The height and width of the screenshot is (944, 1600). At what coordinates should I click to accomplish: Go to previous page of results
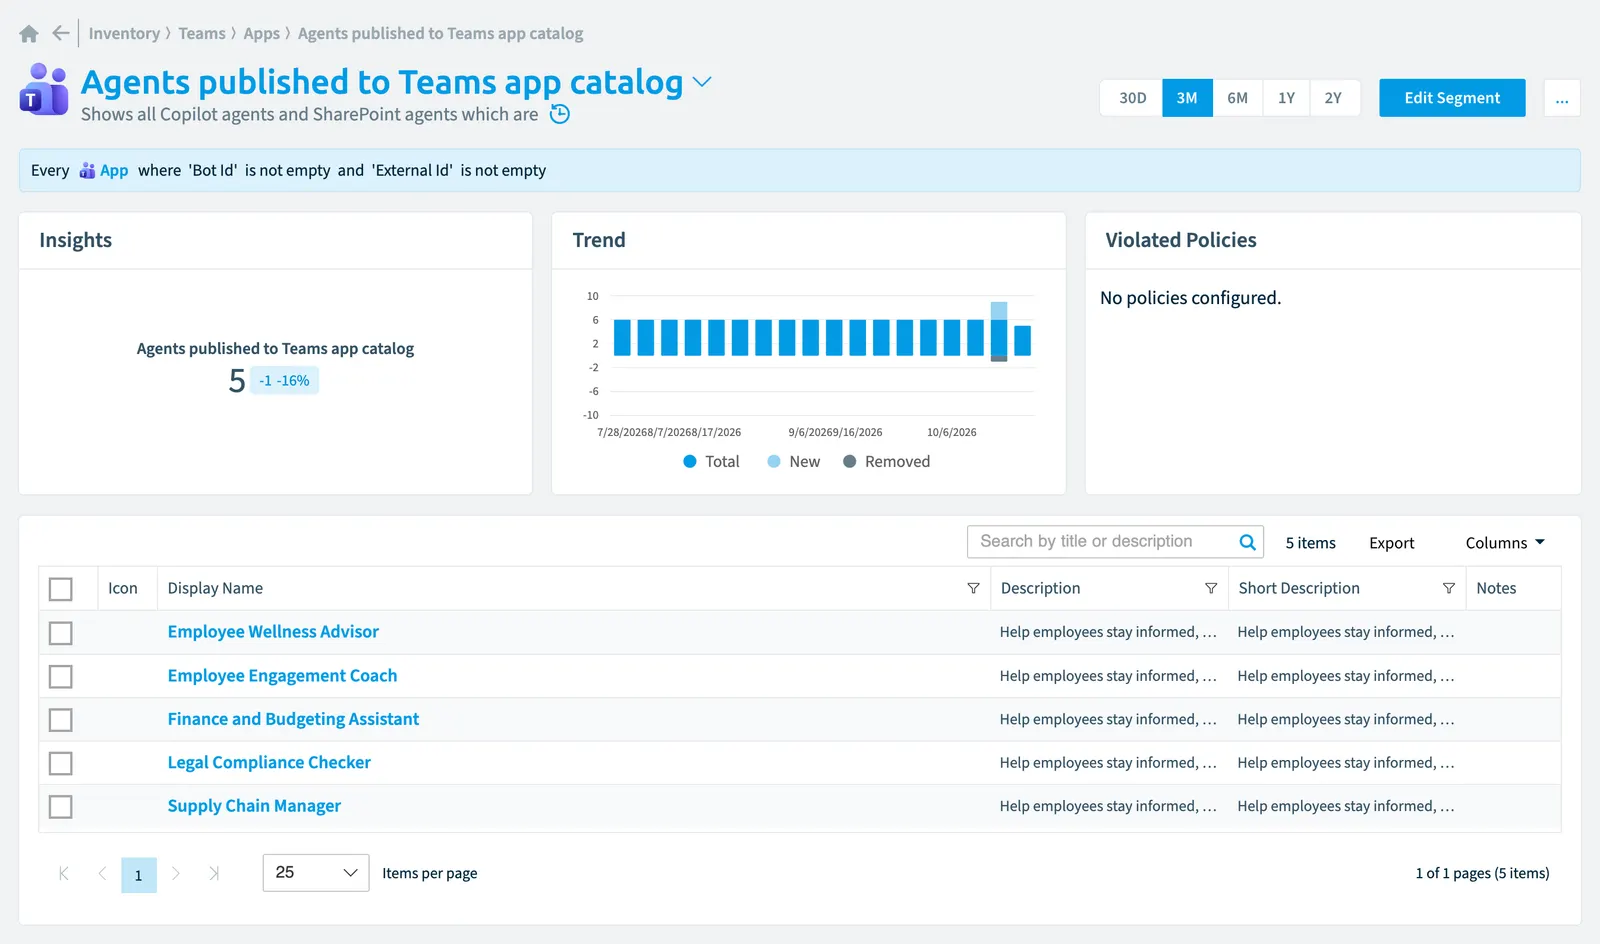[x=102, y=874]
